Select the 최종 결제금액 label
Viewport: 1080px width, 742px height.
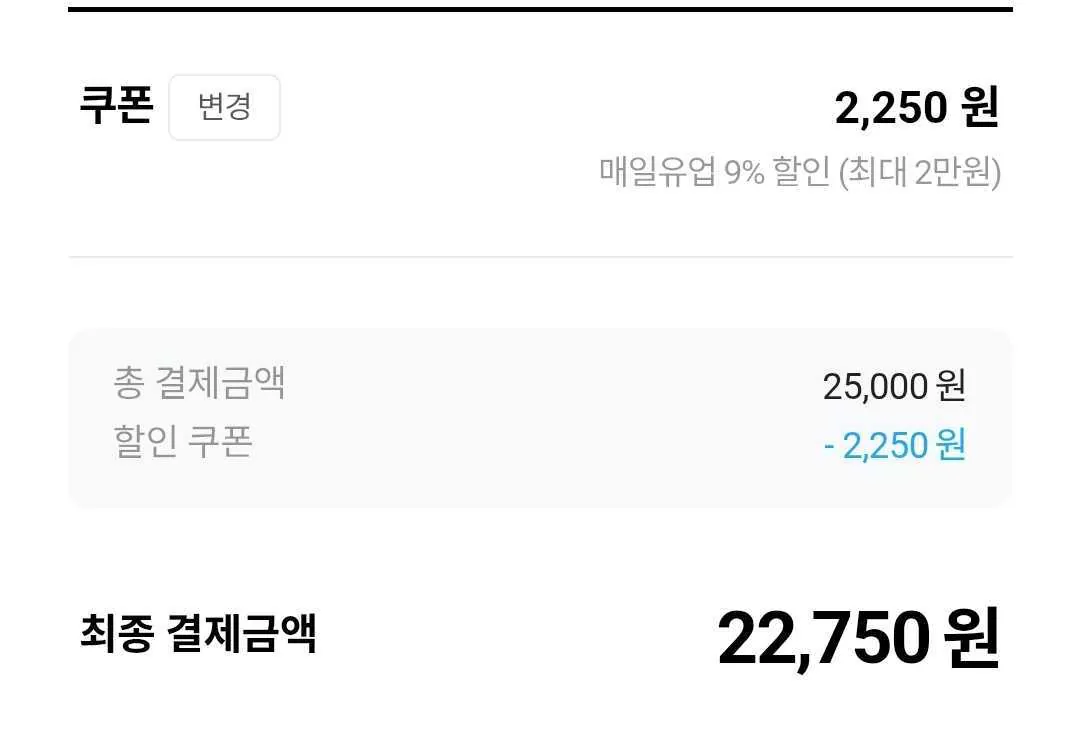[x=198, y=633]
